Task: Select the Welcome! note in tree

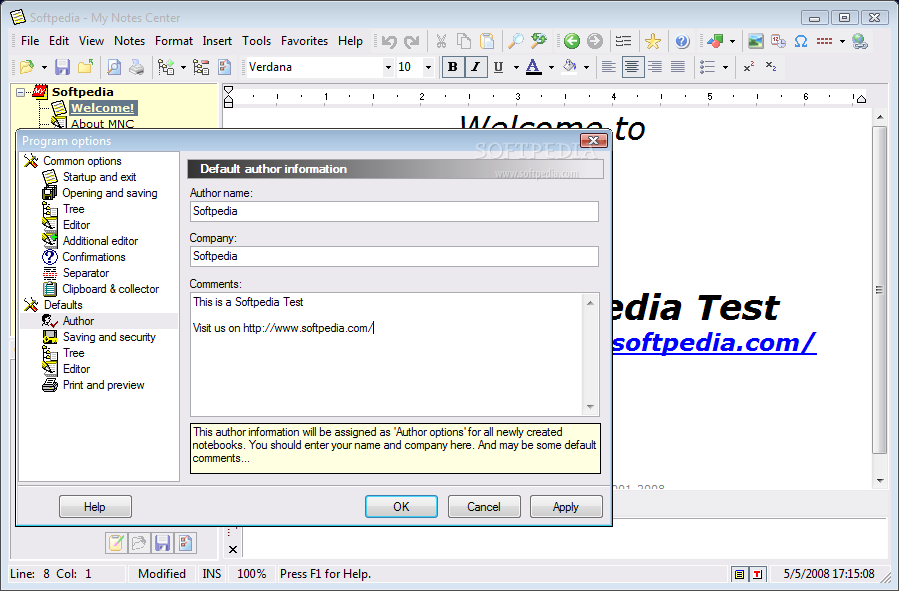Action: point(103,108)
